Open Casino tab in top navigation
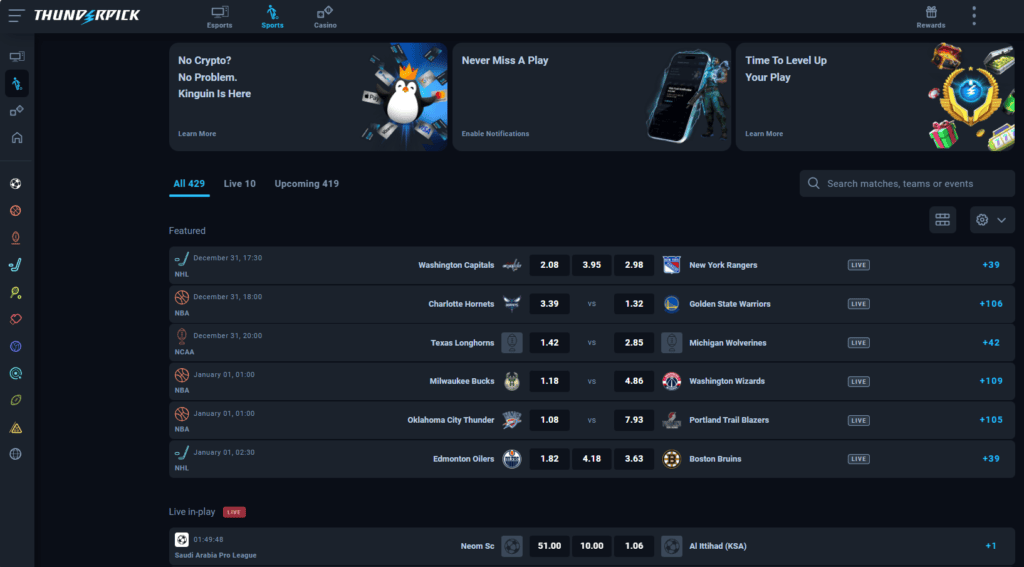 325,17
